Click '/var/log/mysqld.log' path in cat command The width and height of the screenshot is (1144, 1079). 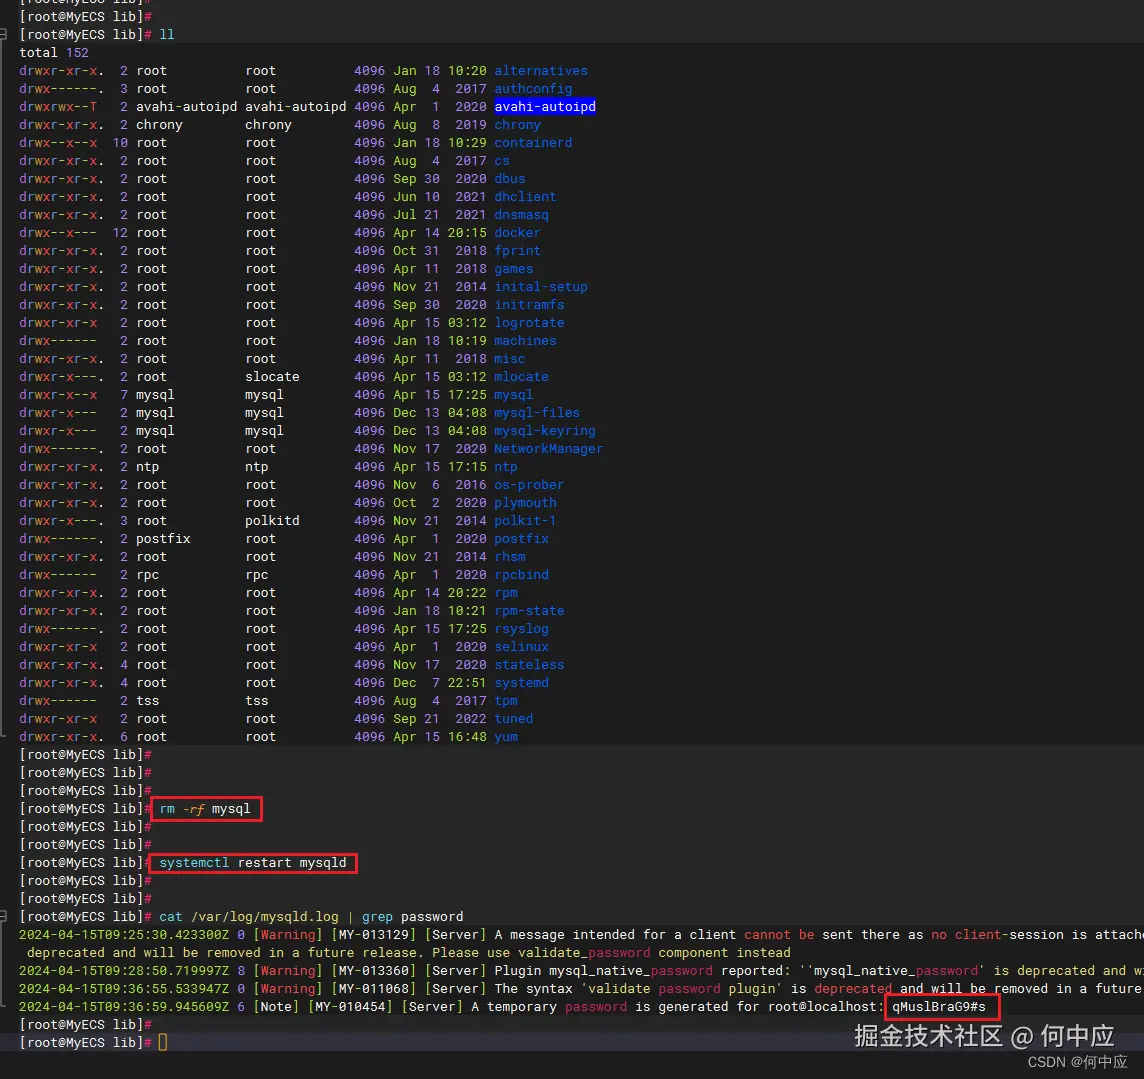[x=265, y=916]
